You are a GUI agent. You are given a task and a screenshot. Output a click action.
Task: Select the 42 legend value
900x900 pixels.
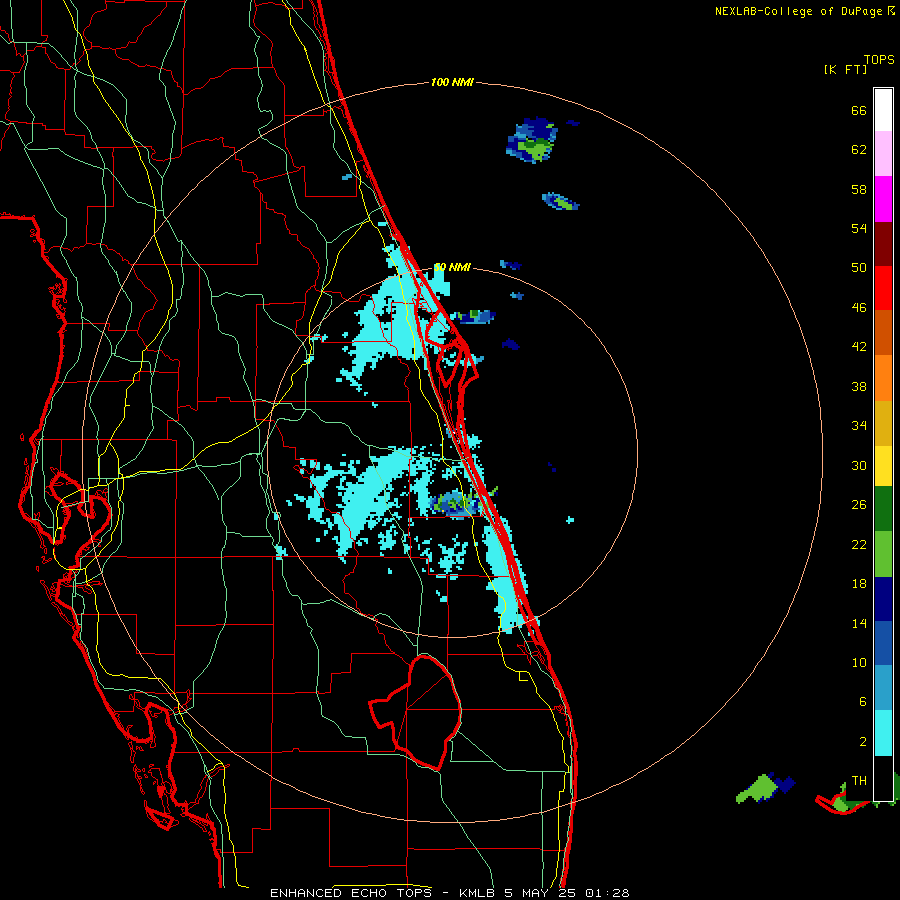(x=859, y=347)
